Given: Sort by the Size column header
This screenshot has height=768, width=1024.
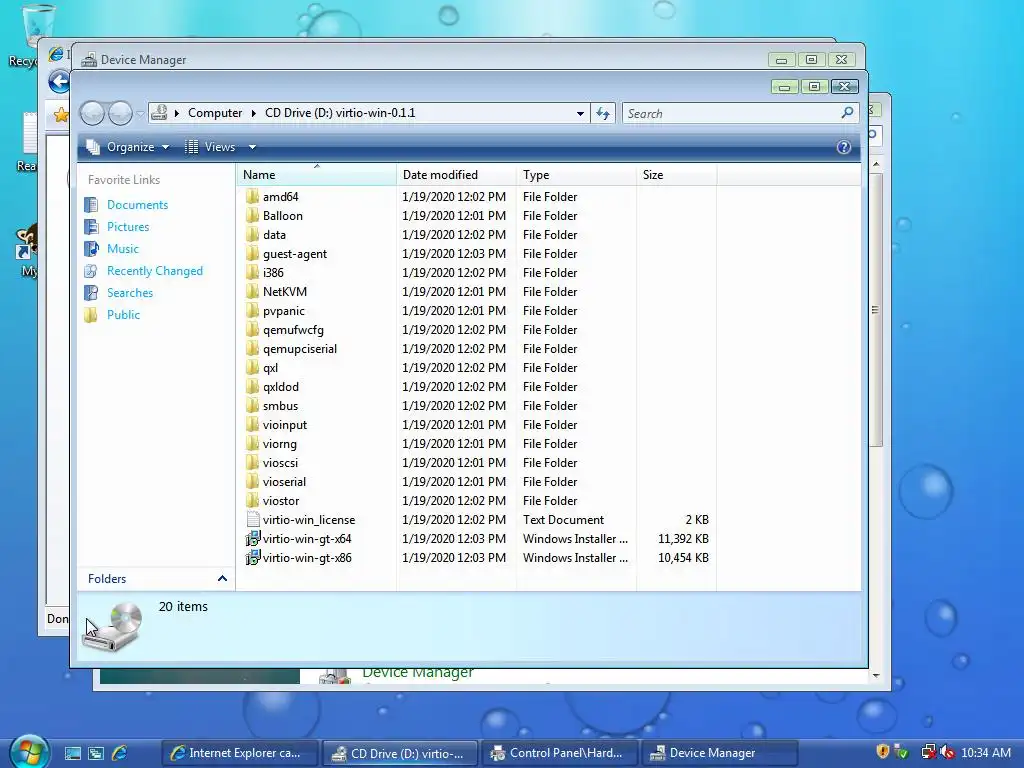Looking at the screenshot, I should (x=677, y=175).
